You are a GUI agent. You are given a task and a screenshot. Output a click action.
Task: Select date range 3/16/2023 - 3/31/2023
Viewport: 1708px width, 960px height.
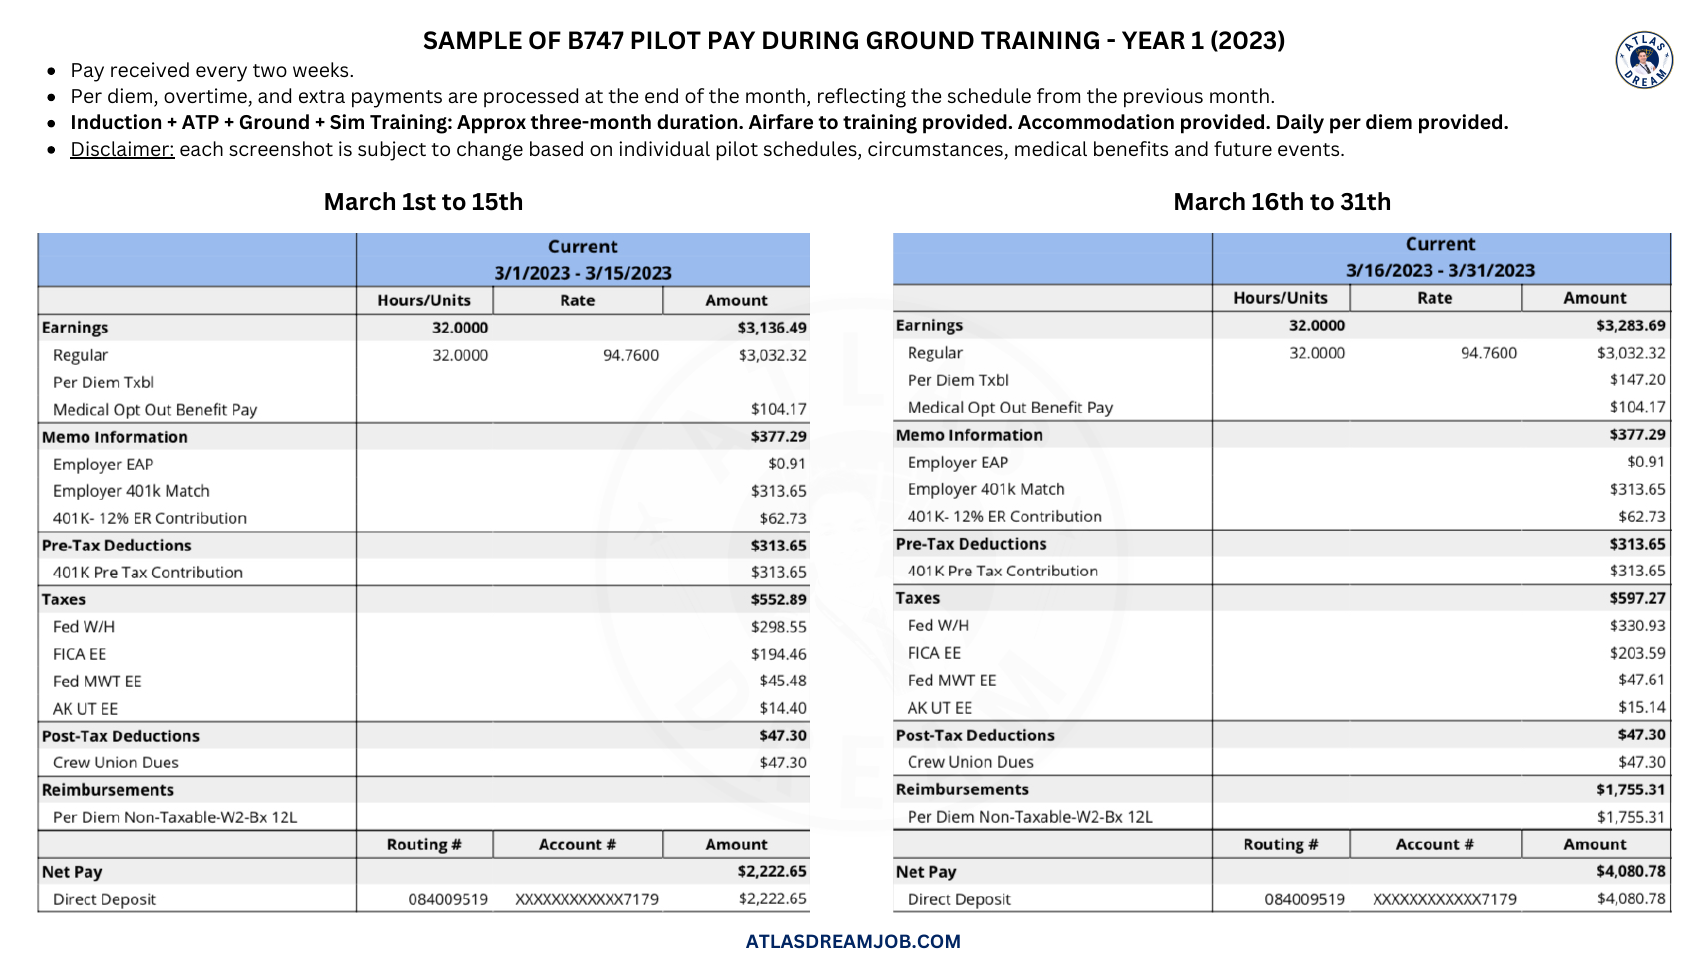click(x=1440, y=270)
